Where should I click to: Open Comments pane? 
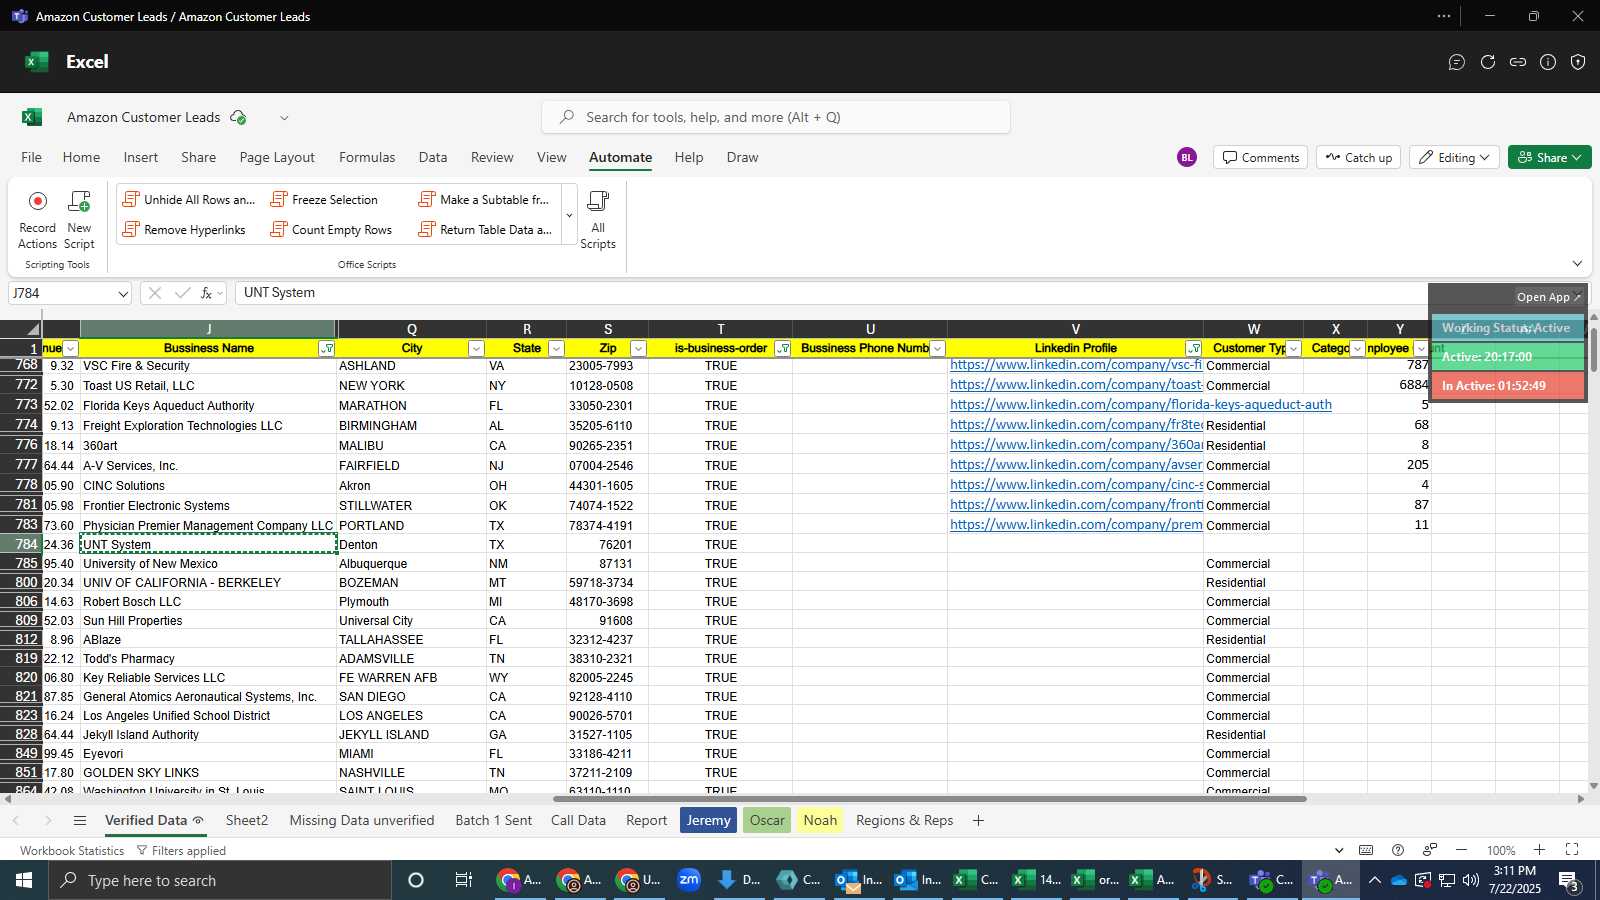[x=1261, y=158]
